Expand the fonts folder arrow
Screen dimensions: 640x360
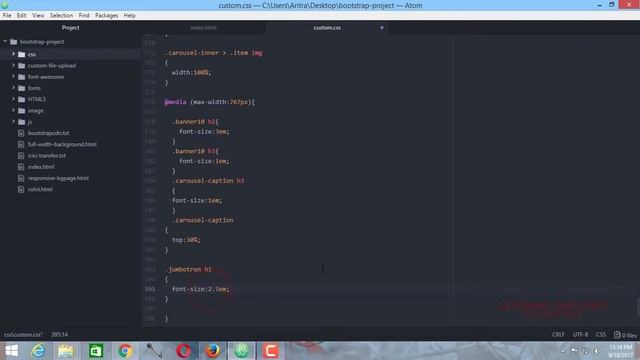tap(13, 88)
